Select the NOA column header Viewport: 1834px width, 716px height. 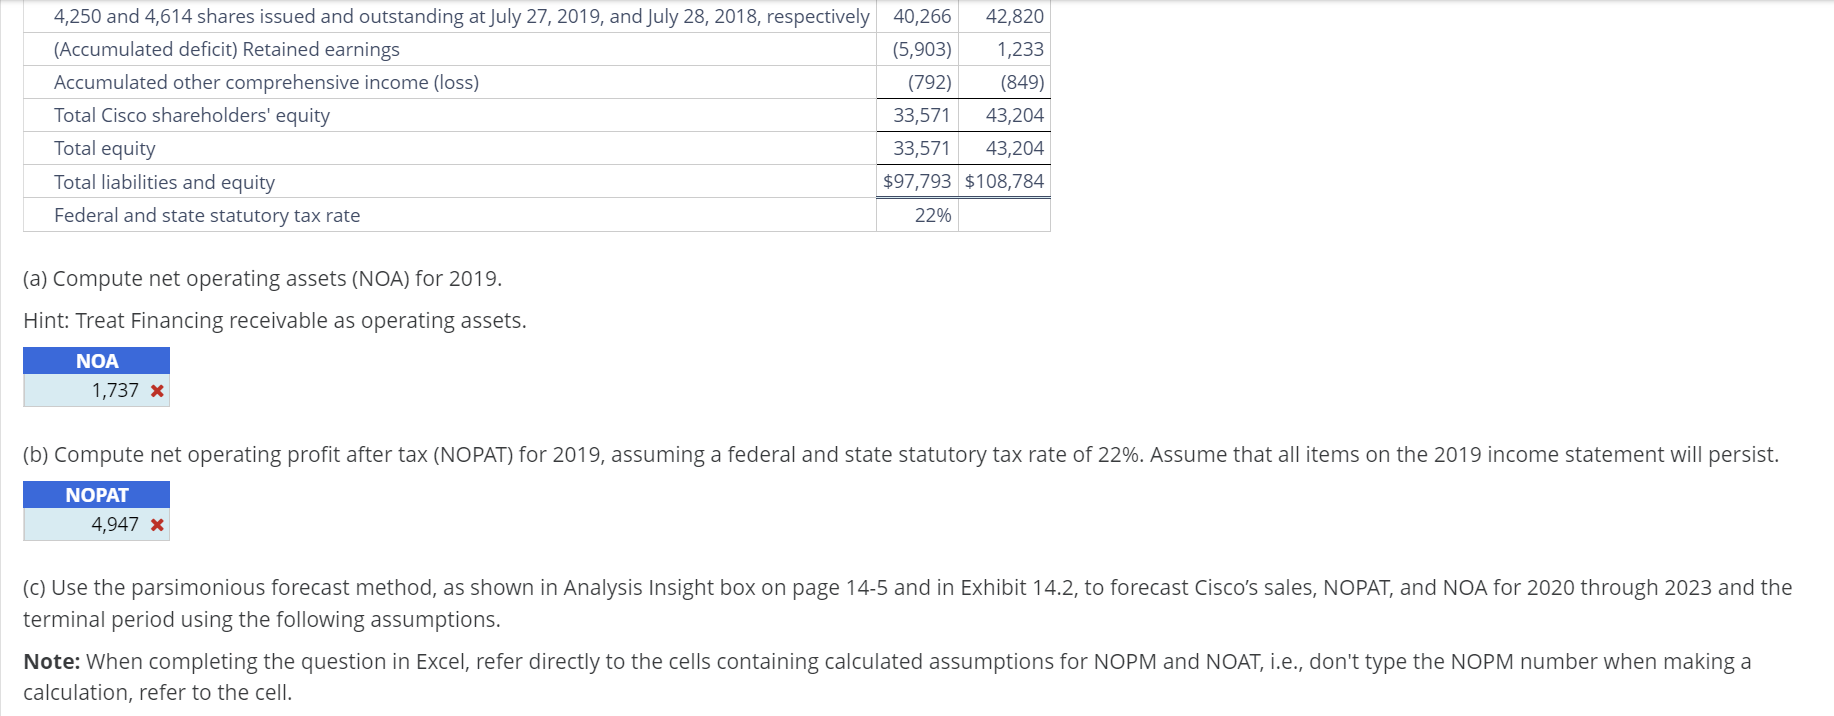(x=96, y=361)
